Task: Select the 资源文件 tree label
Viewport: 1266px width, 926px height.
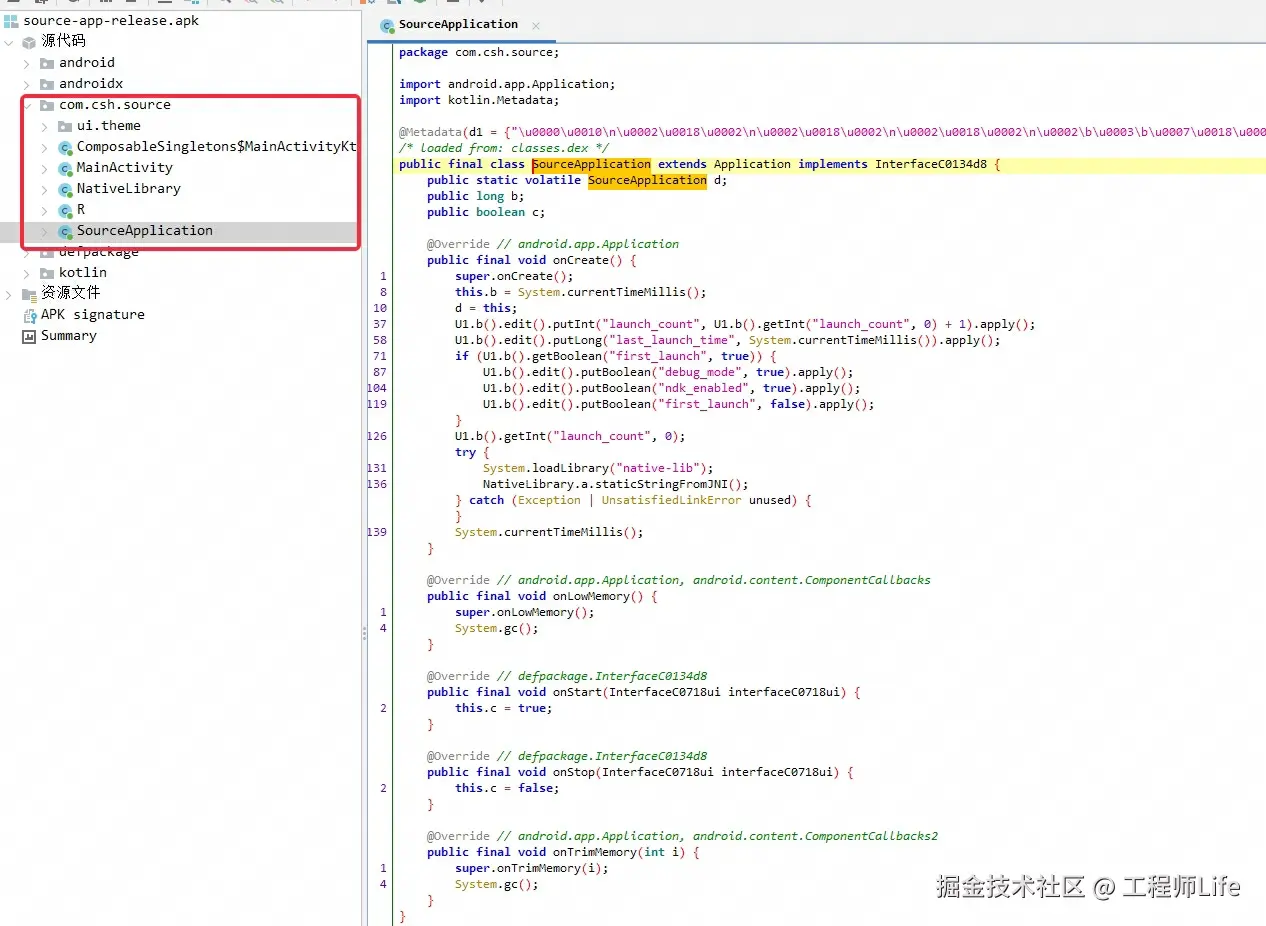Action: click(70, 293)
